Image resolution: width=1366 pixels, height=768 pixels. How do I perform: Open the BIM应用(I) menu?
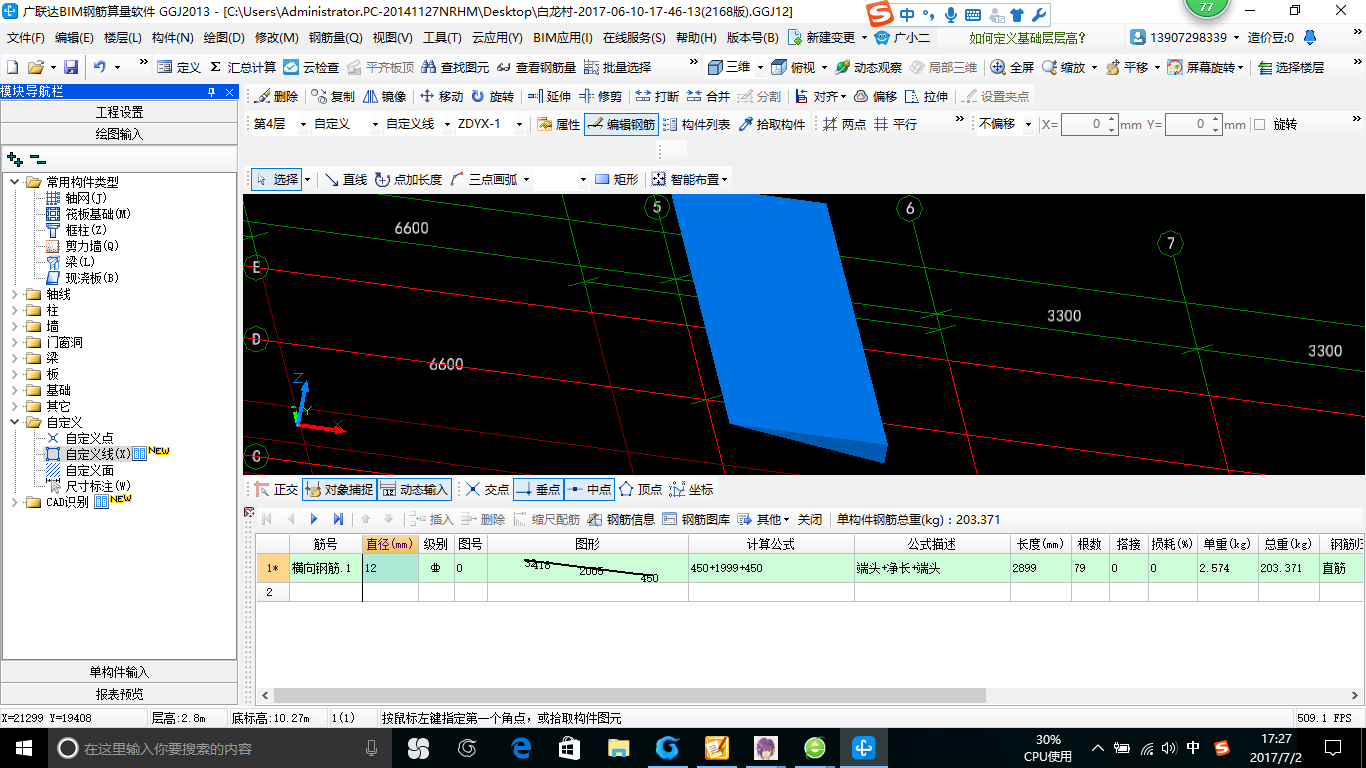tap(563, 37)
